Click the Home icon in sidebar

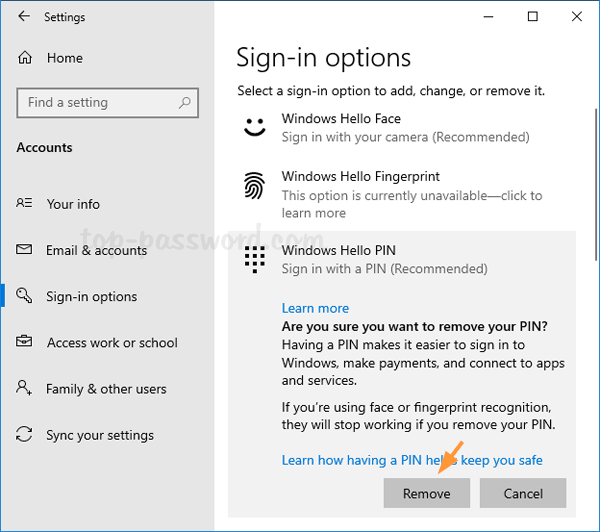[25, 58]
